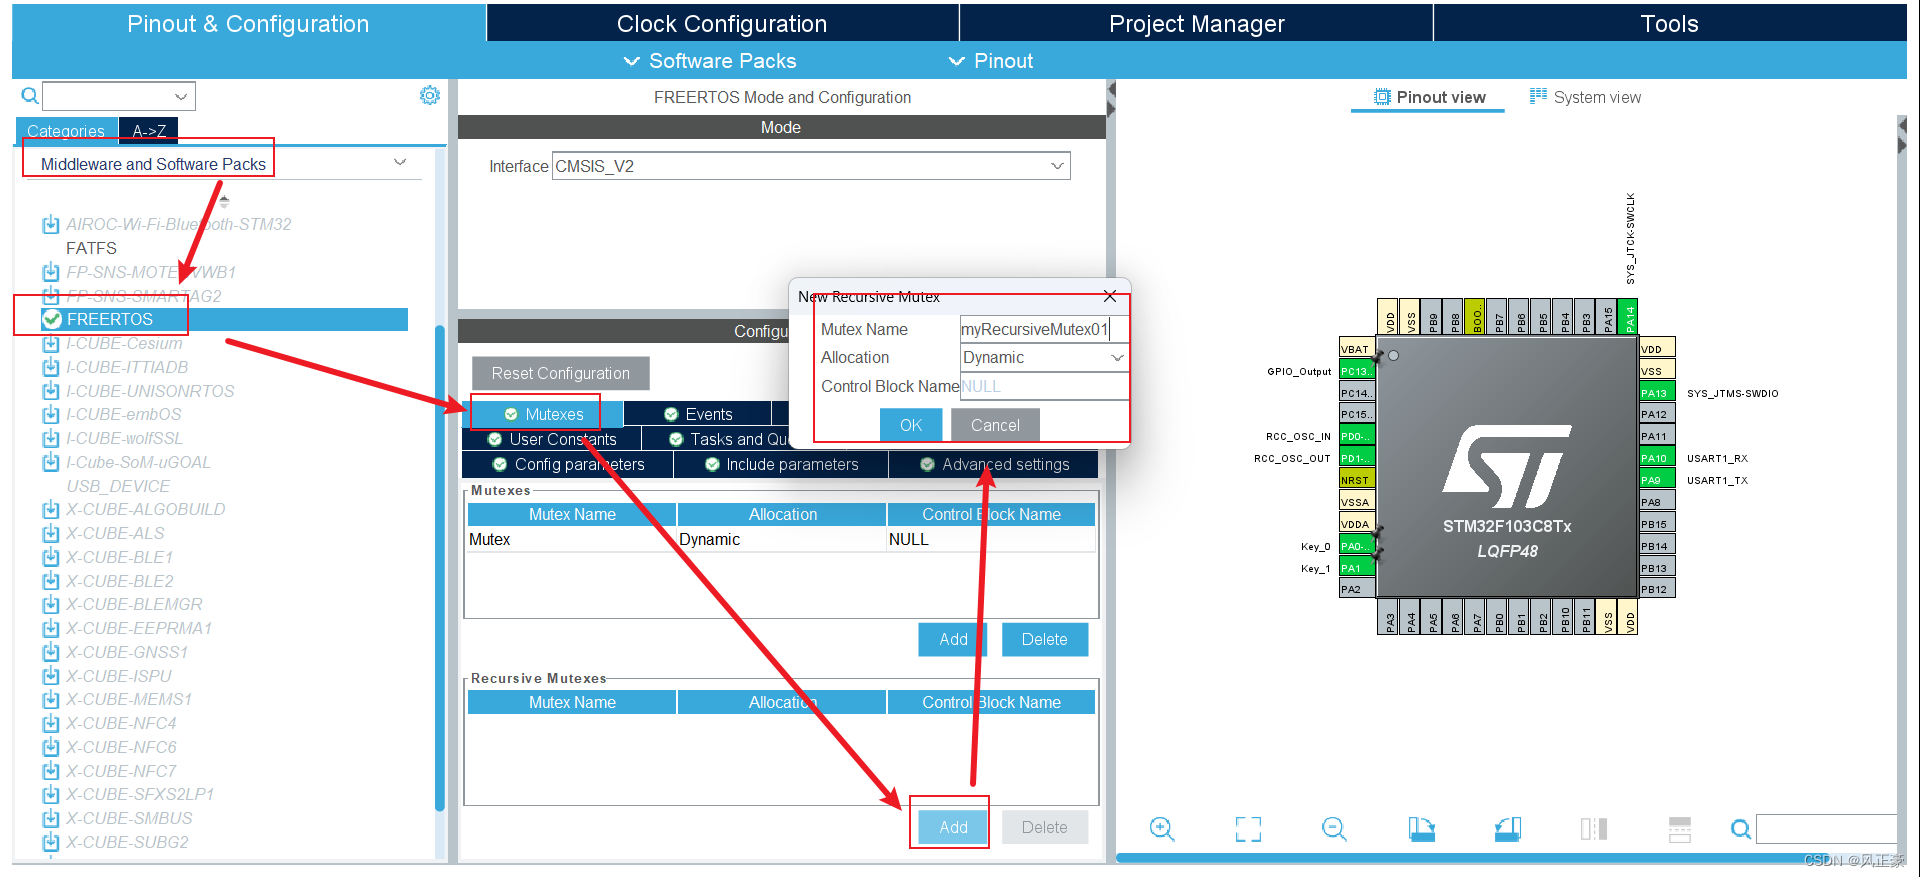Click the download icon beside X-CUBE-NFC4
This screenshot has height=877, width=1920.
click(x=51, y=723)
